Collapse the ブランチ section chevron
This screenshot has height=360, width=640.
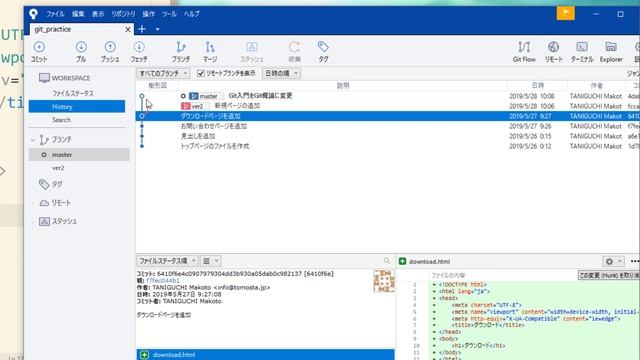[33, 140]
